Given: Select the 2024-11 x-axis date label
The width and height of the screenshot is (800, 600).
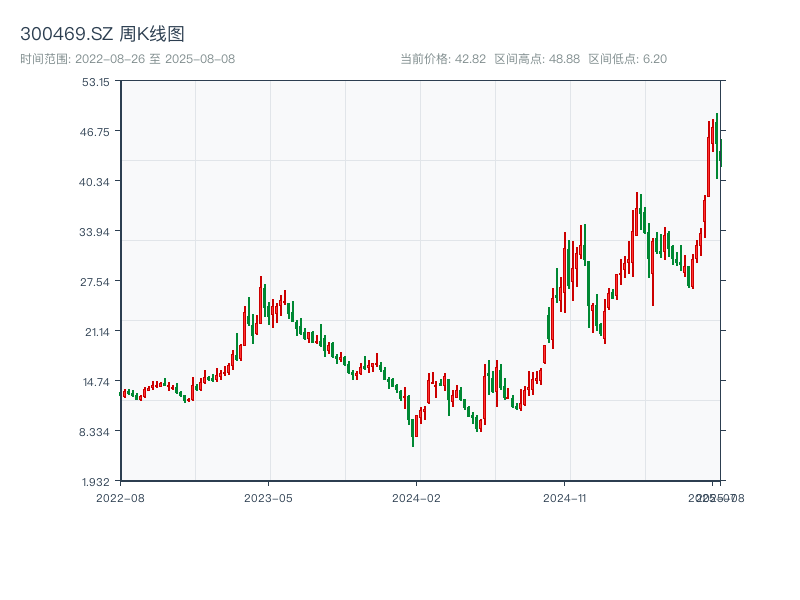Looking at the screenshot, I should pyautogui.click(x=564, y=497).
